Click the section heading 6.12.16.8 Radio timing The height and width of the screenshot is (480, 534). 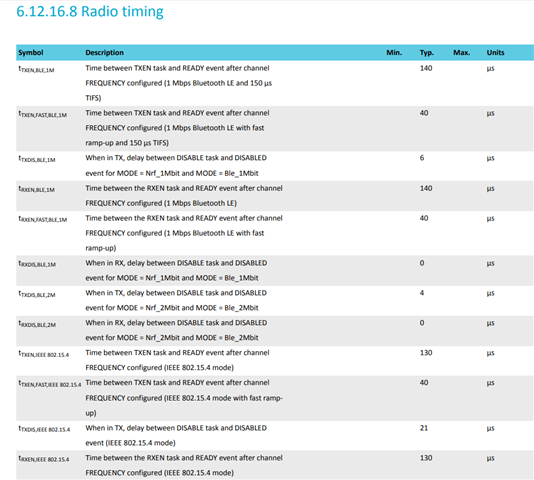click(x=90, y=11)
